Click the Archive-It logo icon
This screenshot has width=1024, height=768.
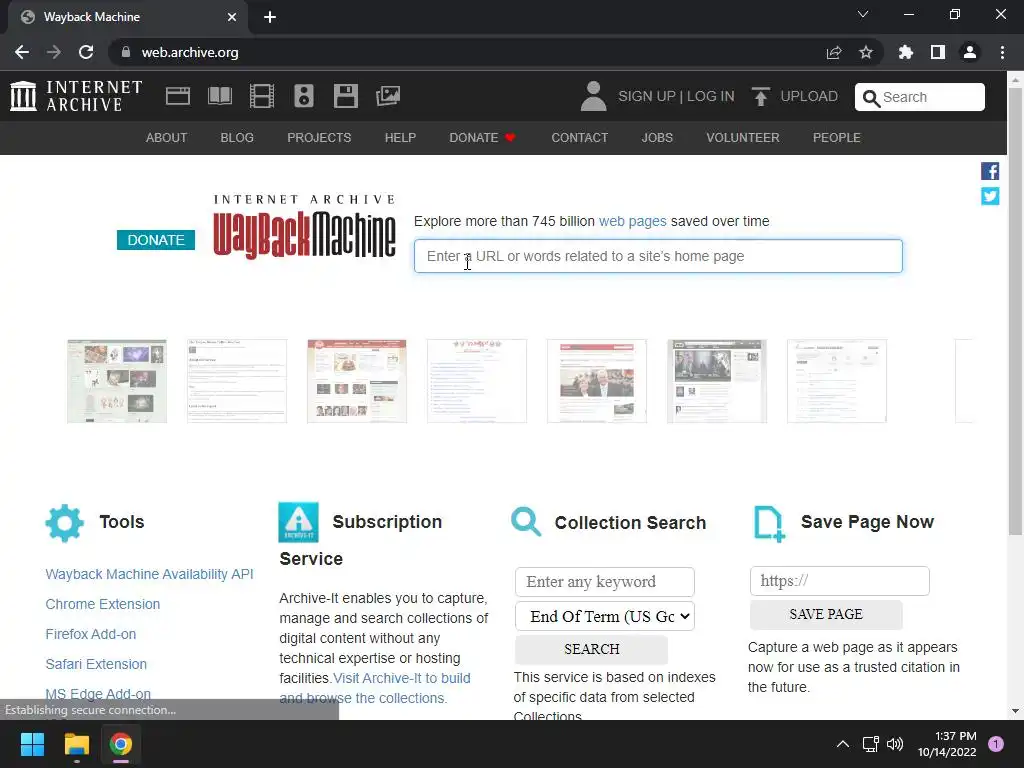298,522
